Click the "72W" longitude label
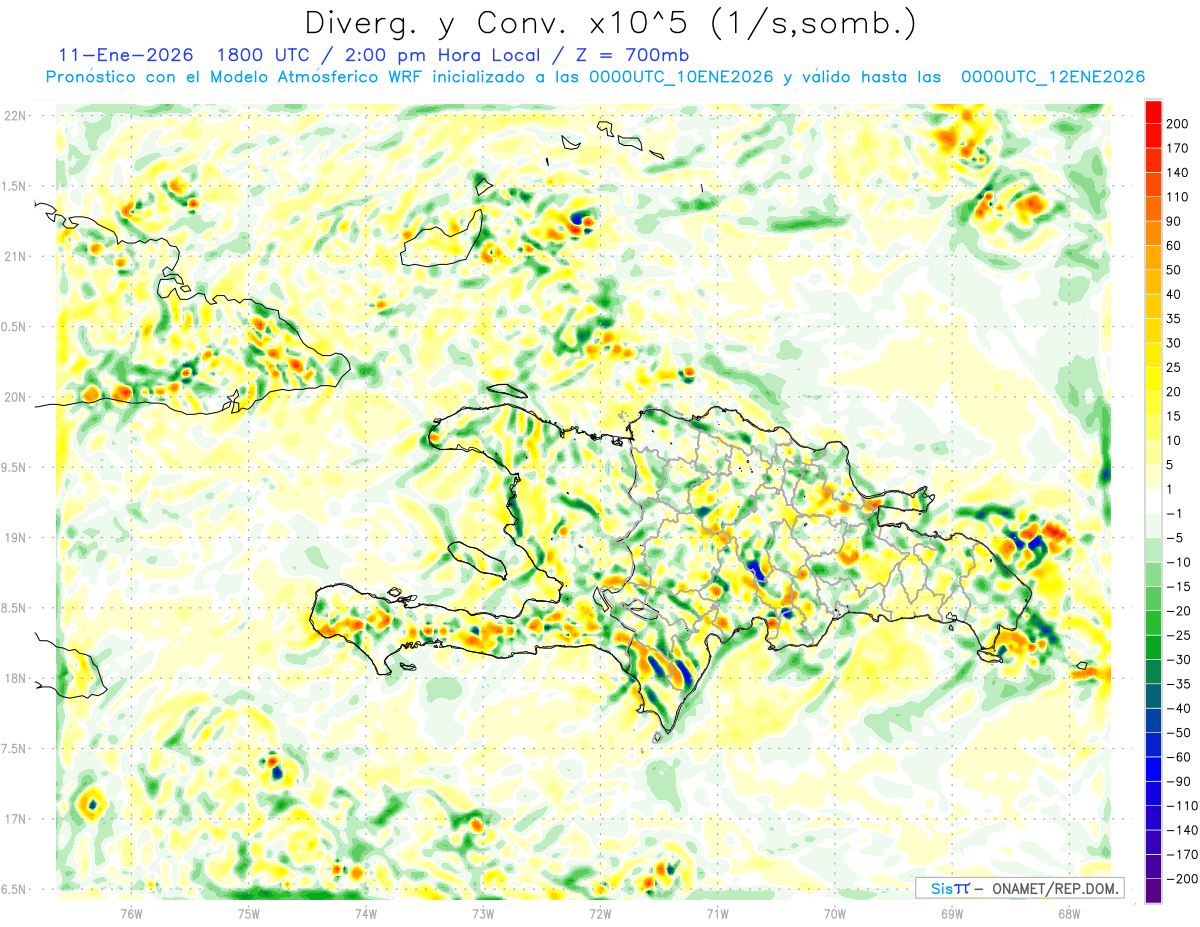Screen dimensions: 1200x927 (x=600, y=912)
